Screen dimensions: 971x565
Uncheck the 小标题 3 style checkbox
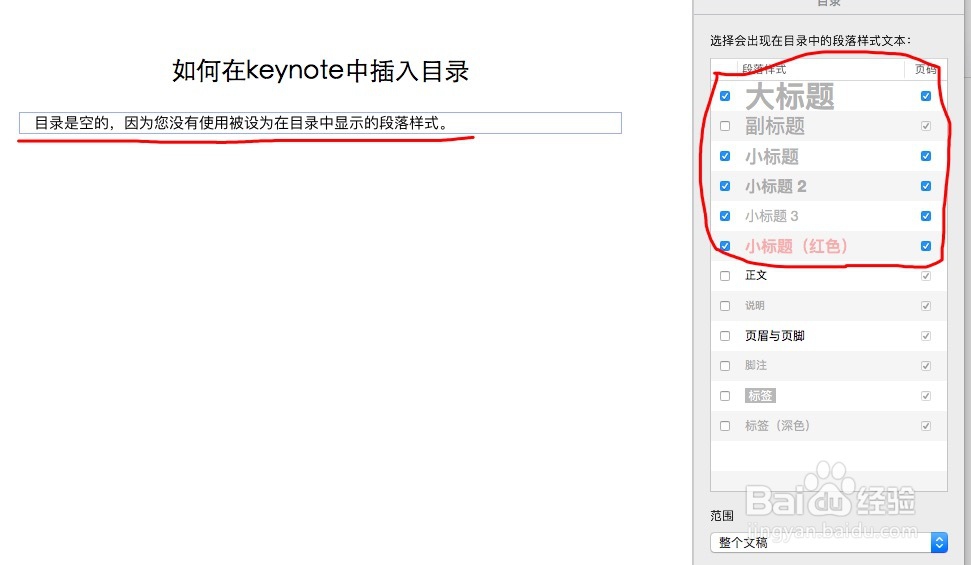point(725,216)
